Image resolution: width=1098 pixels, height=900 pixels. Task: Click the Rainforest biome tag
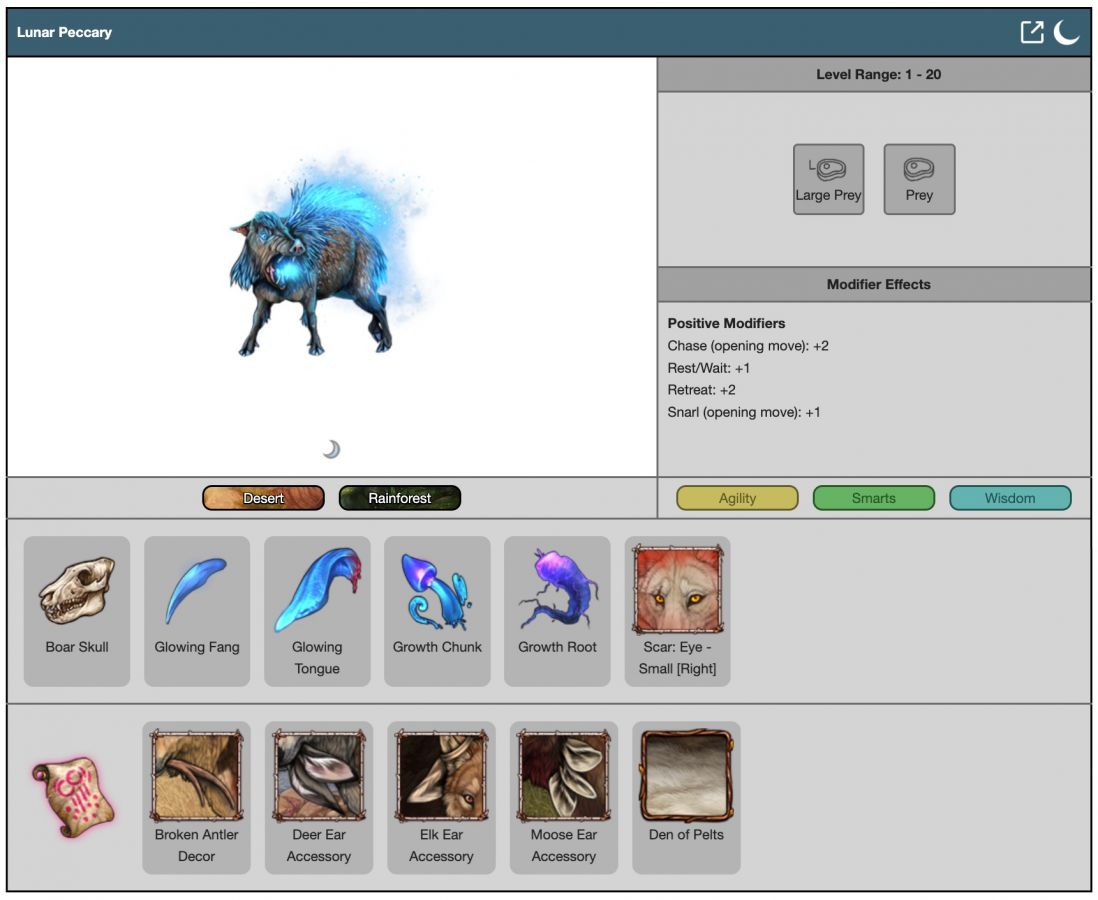pos(399,498)
